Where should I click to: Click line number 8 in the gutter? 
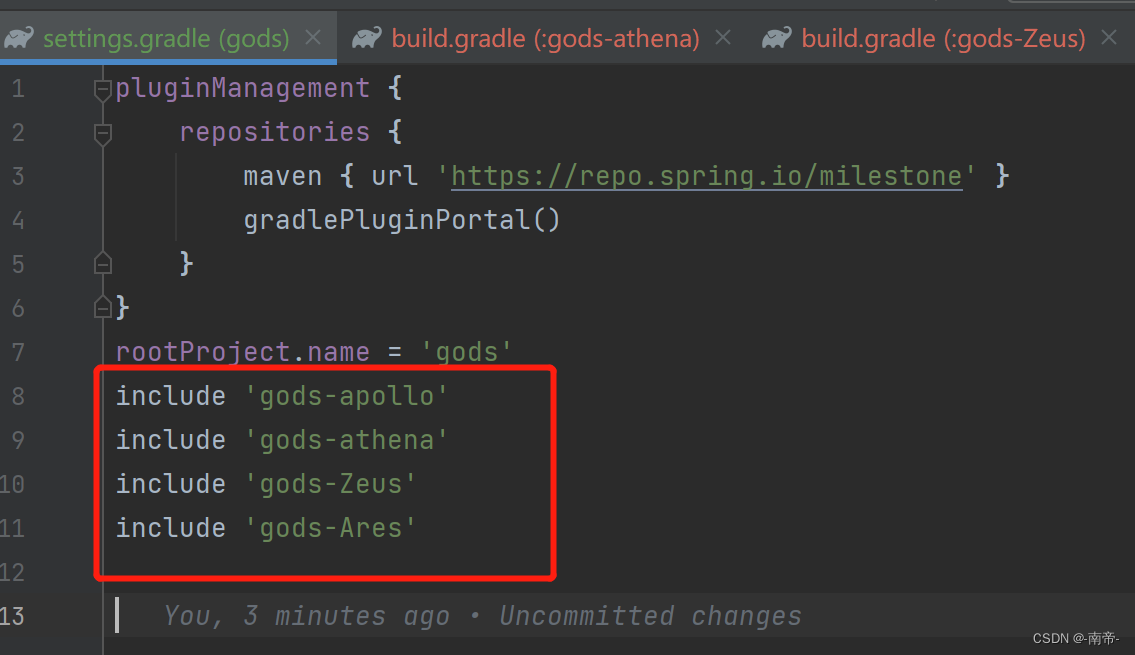[x=18, y=395]
